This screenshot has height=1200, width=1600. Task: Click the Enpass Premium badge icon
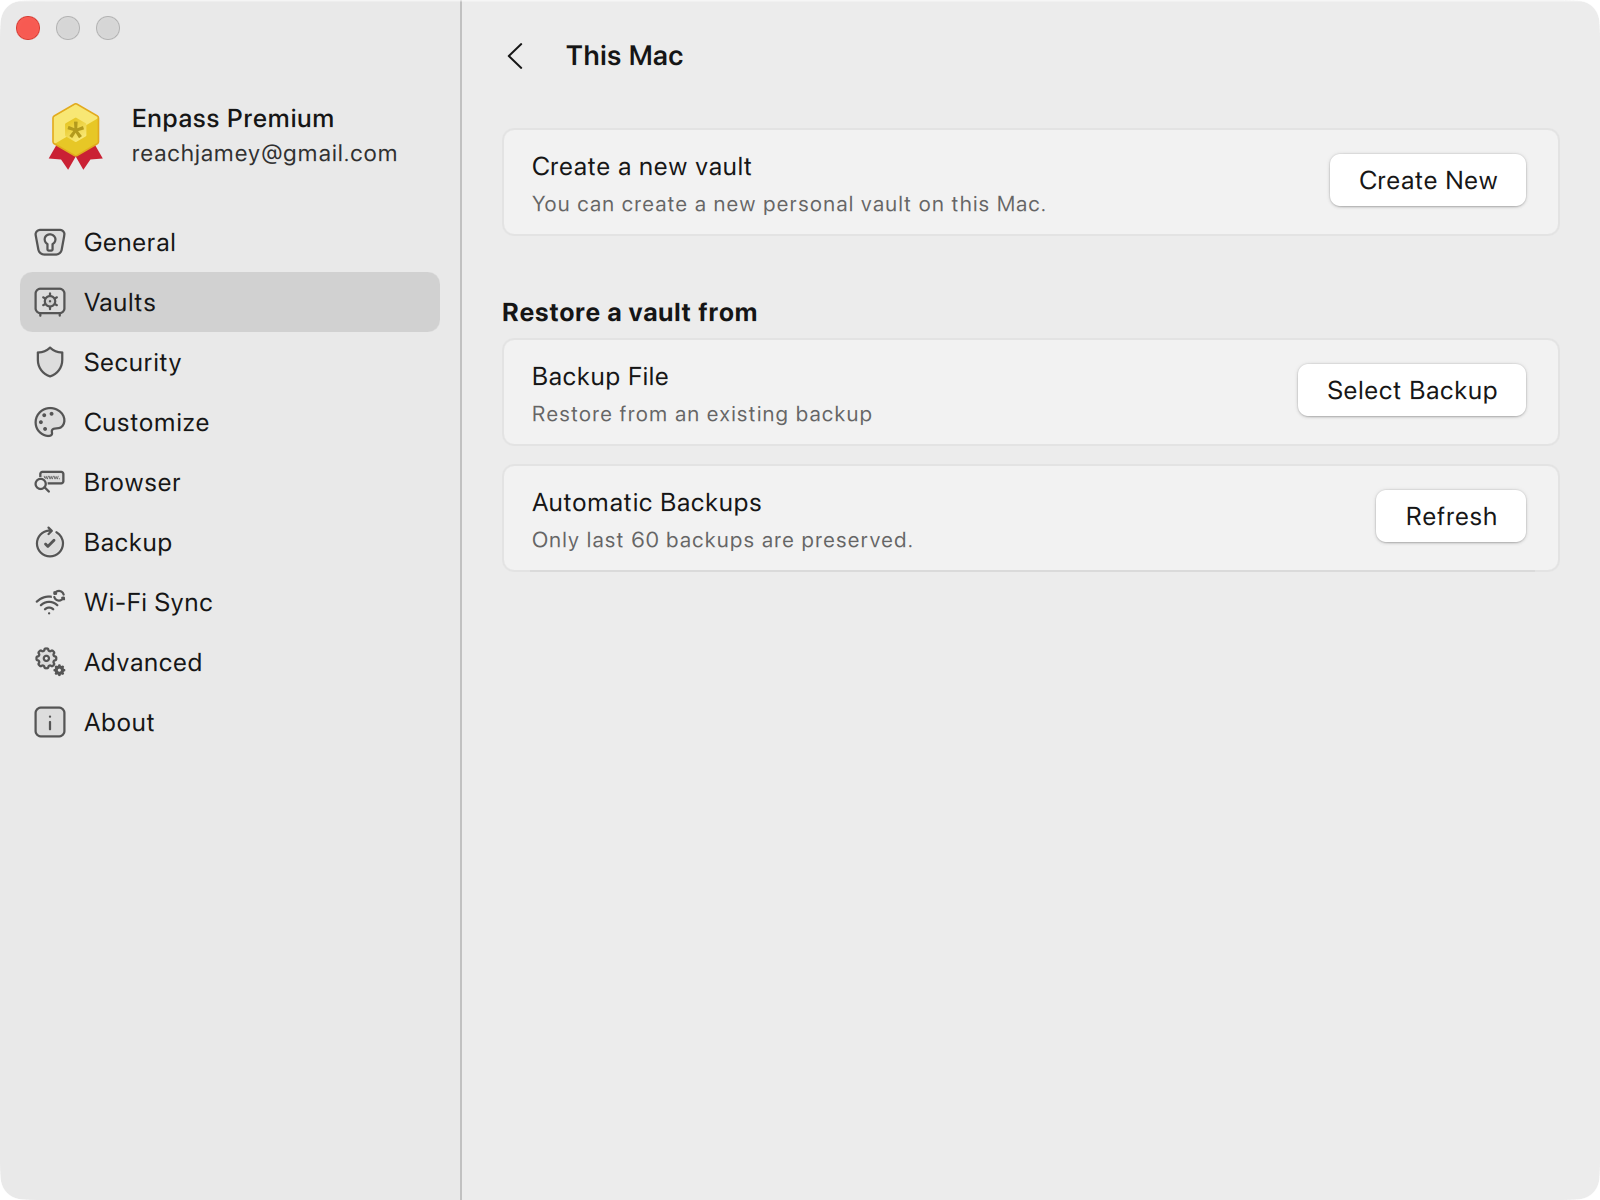pyautogui.click(x=76, y=136)
